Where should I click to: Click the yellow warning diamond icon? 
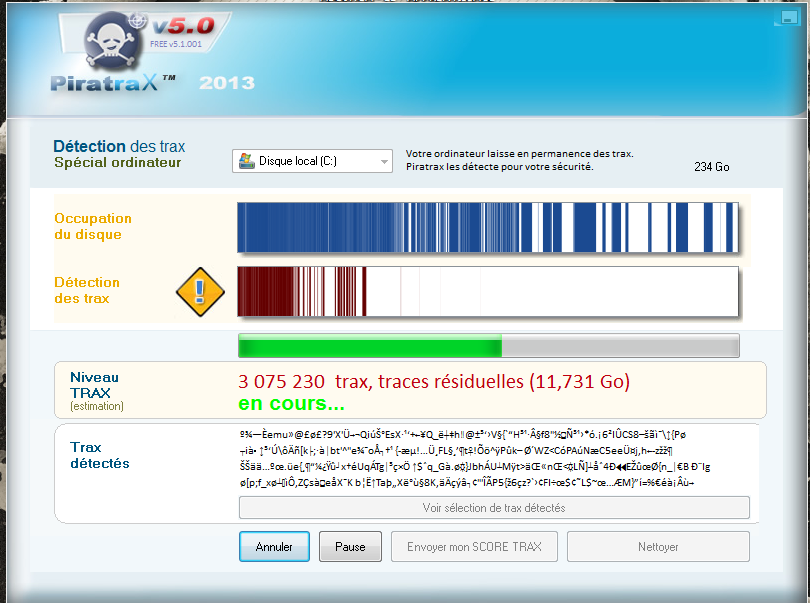(200, 292)
